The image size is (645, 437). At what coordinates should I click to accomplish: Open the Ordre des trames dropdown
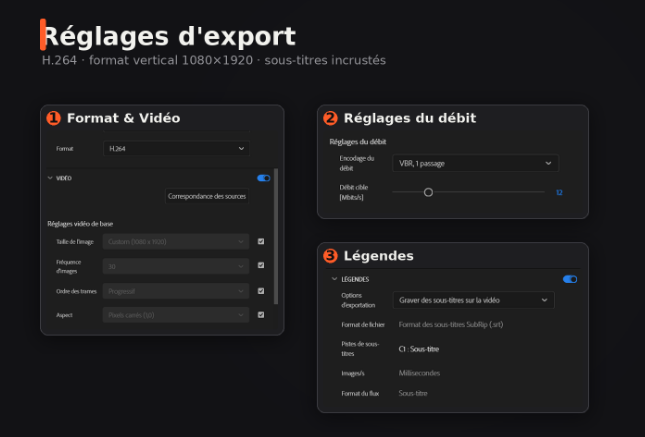[176, 291]
